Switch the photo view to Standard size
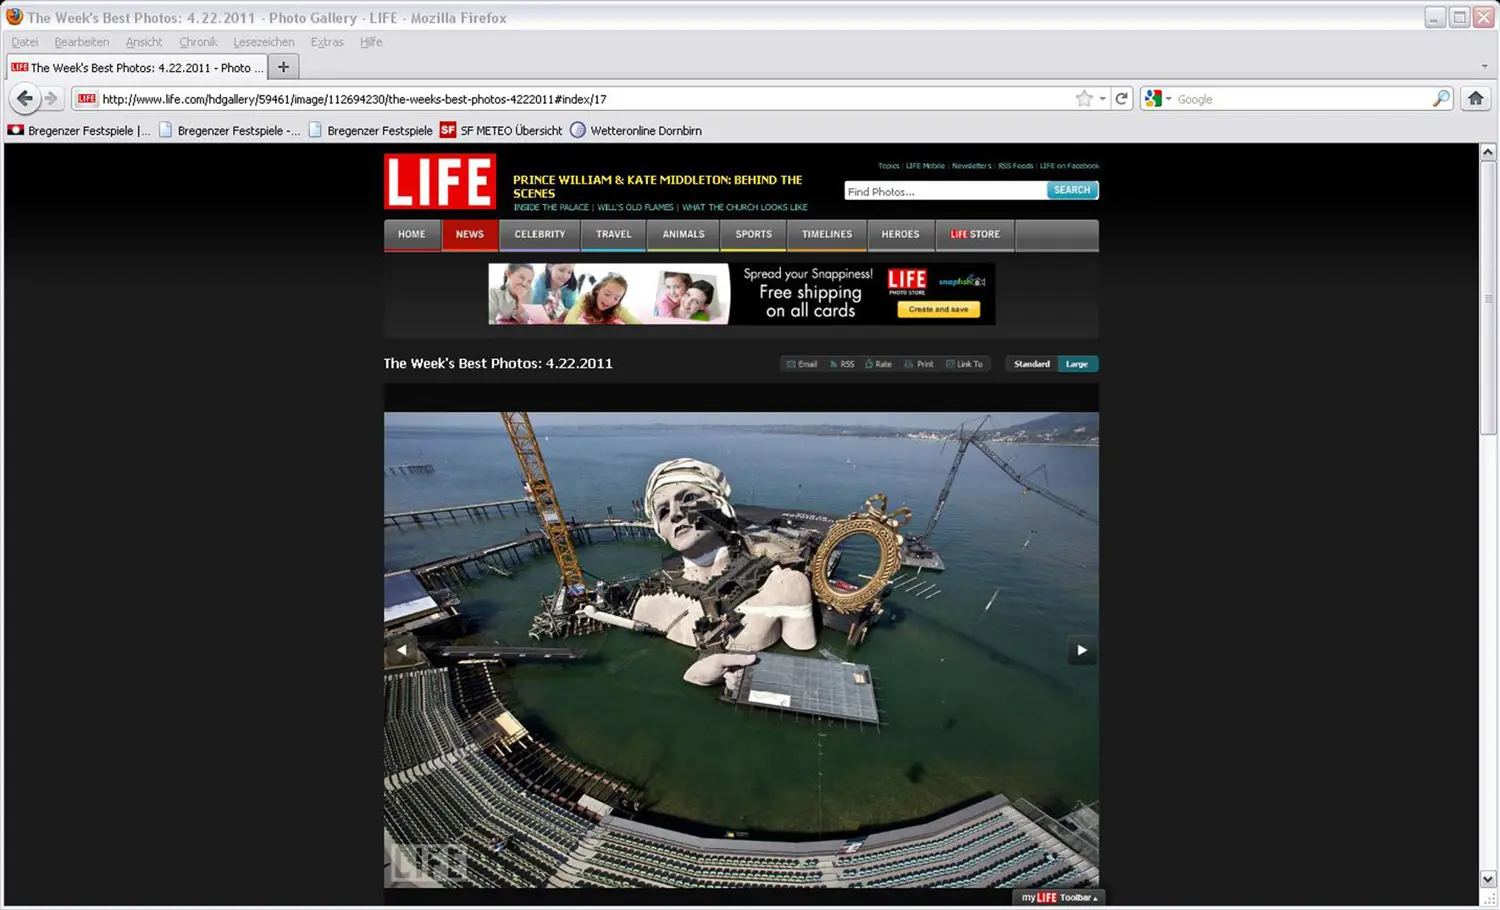Viewport: 1500px width, 910px height. [x=1031, y=364]
